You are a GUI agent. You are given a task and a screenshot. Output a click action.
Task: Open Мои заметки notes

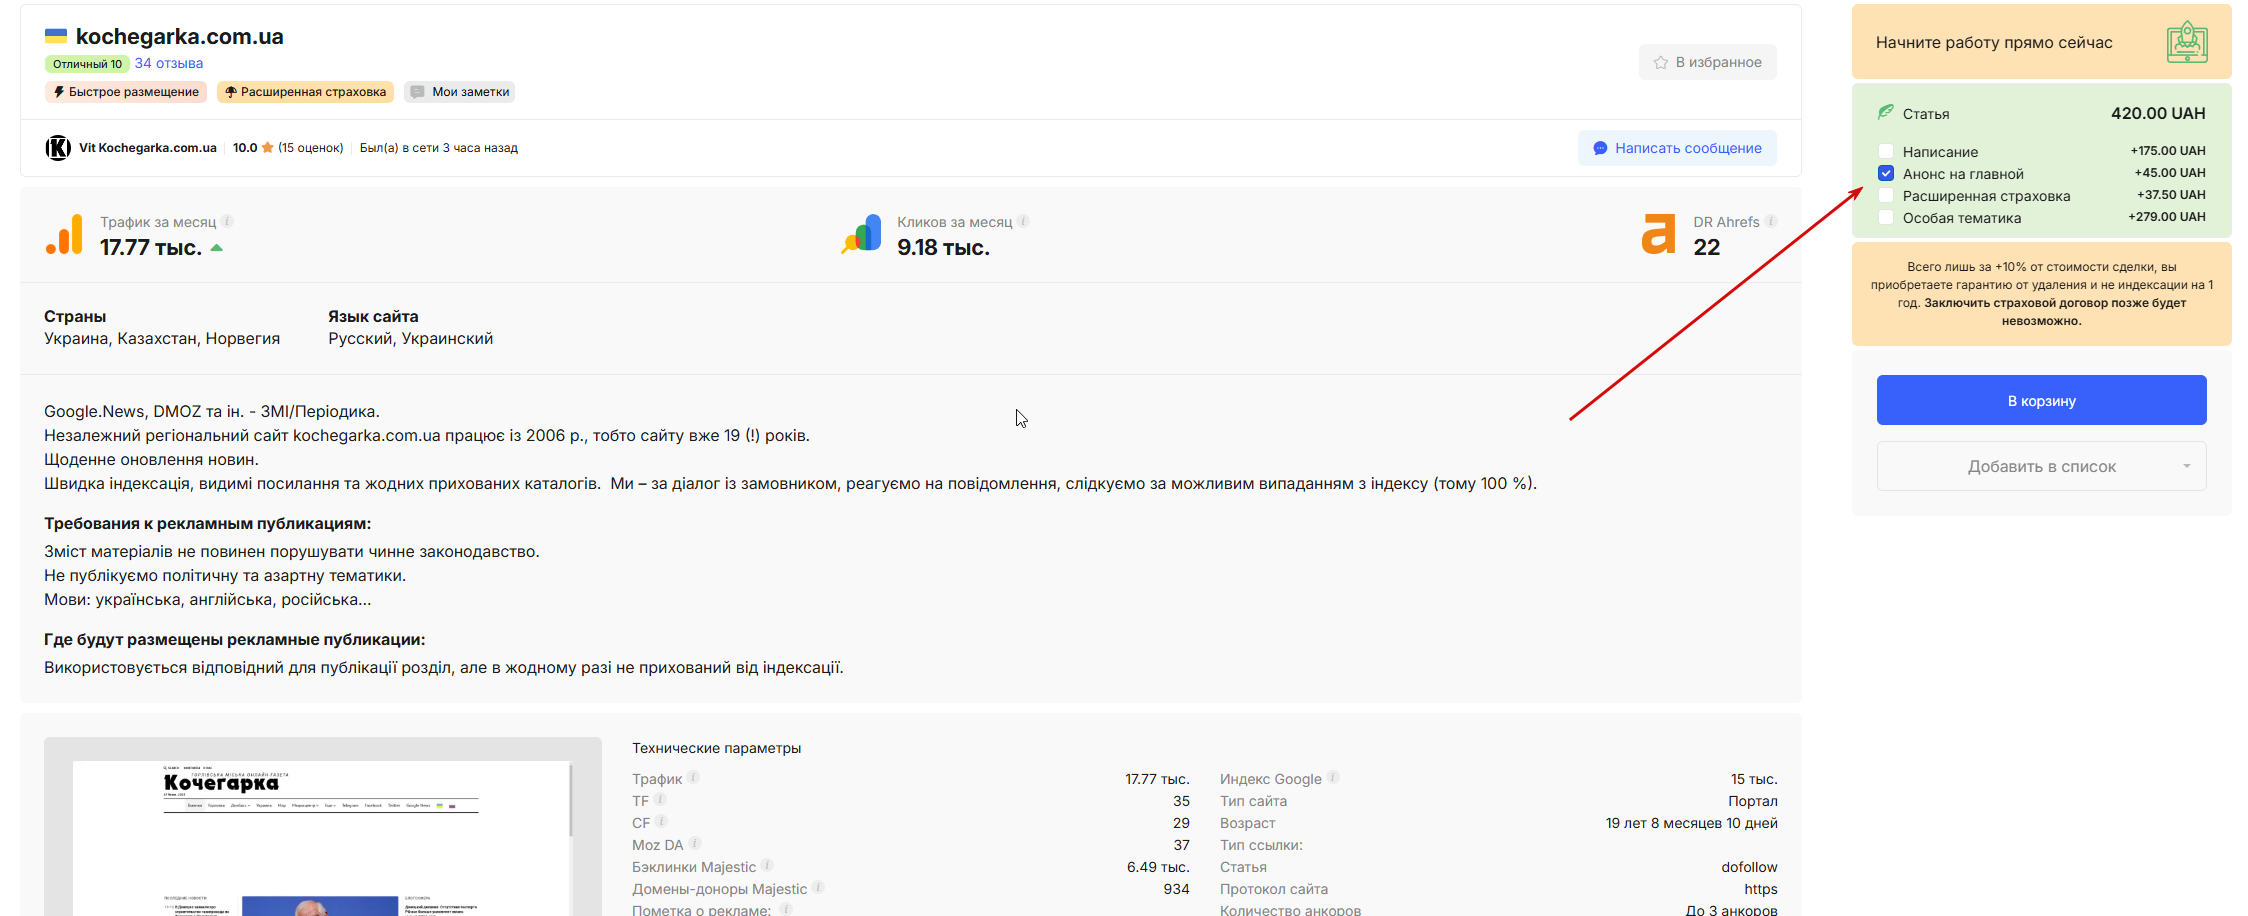[x=460, y=92]
